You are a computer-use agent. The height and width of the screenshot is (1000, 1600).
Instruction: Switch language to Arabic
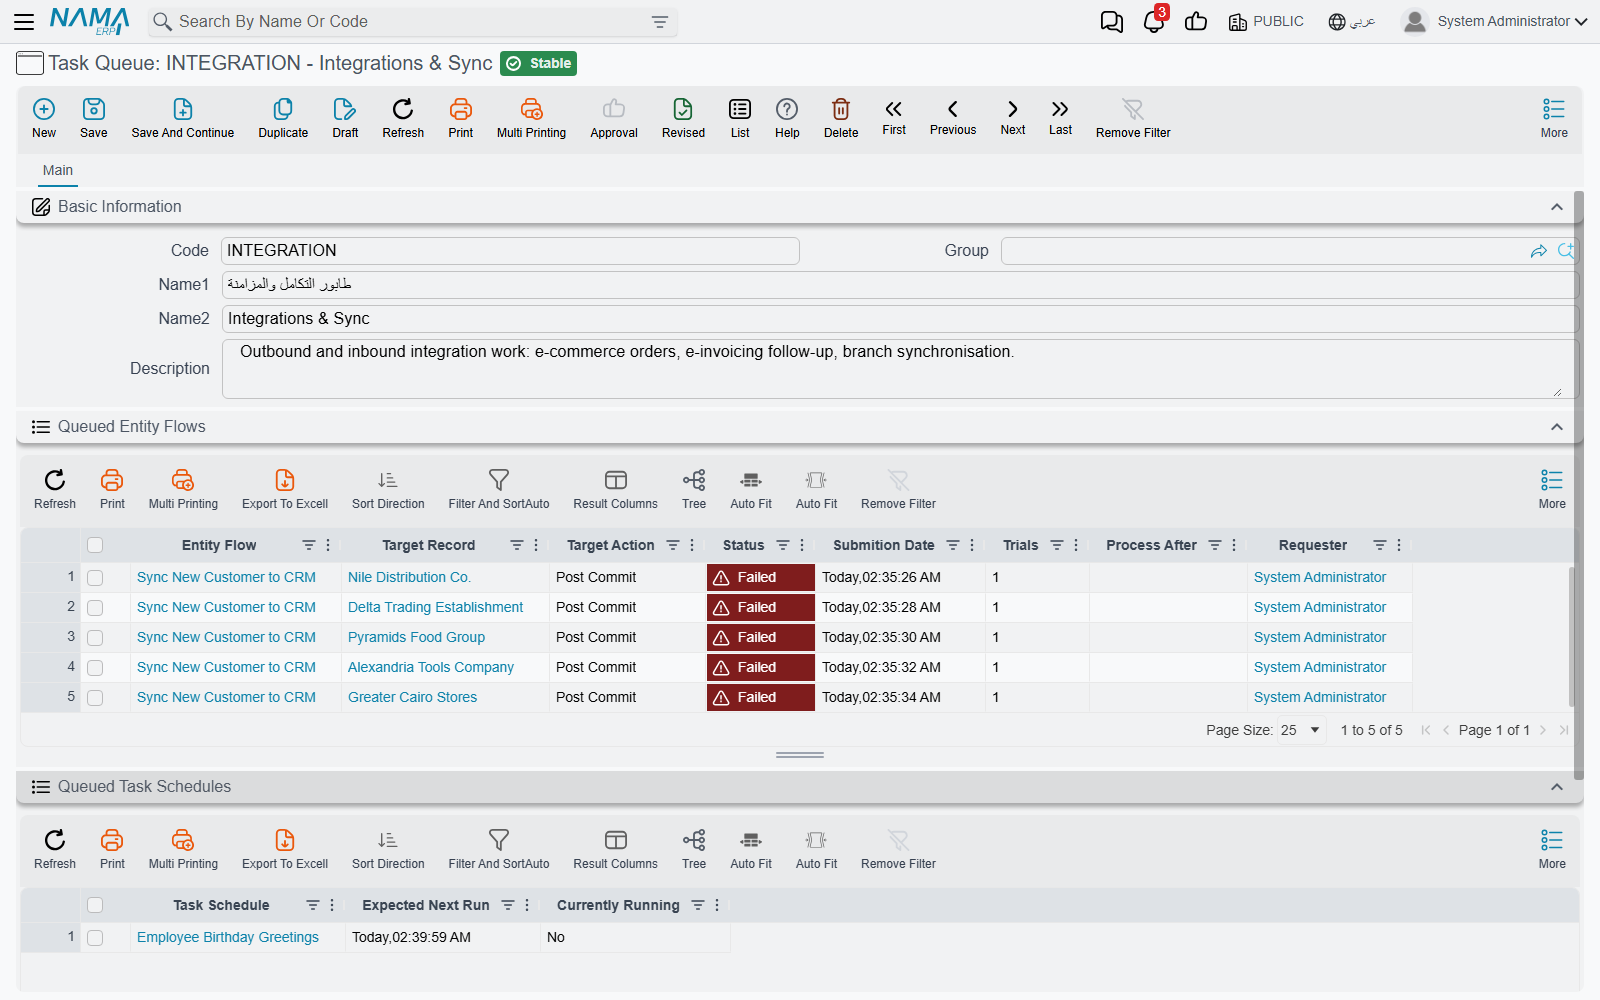click(x=1352, y=21)
